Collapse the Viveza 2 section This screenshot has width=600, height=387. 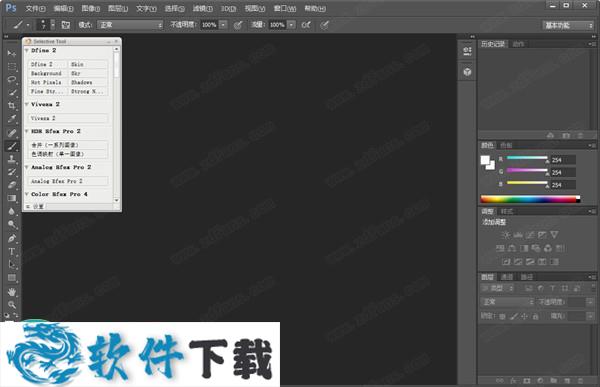point(27,104)
